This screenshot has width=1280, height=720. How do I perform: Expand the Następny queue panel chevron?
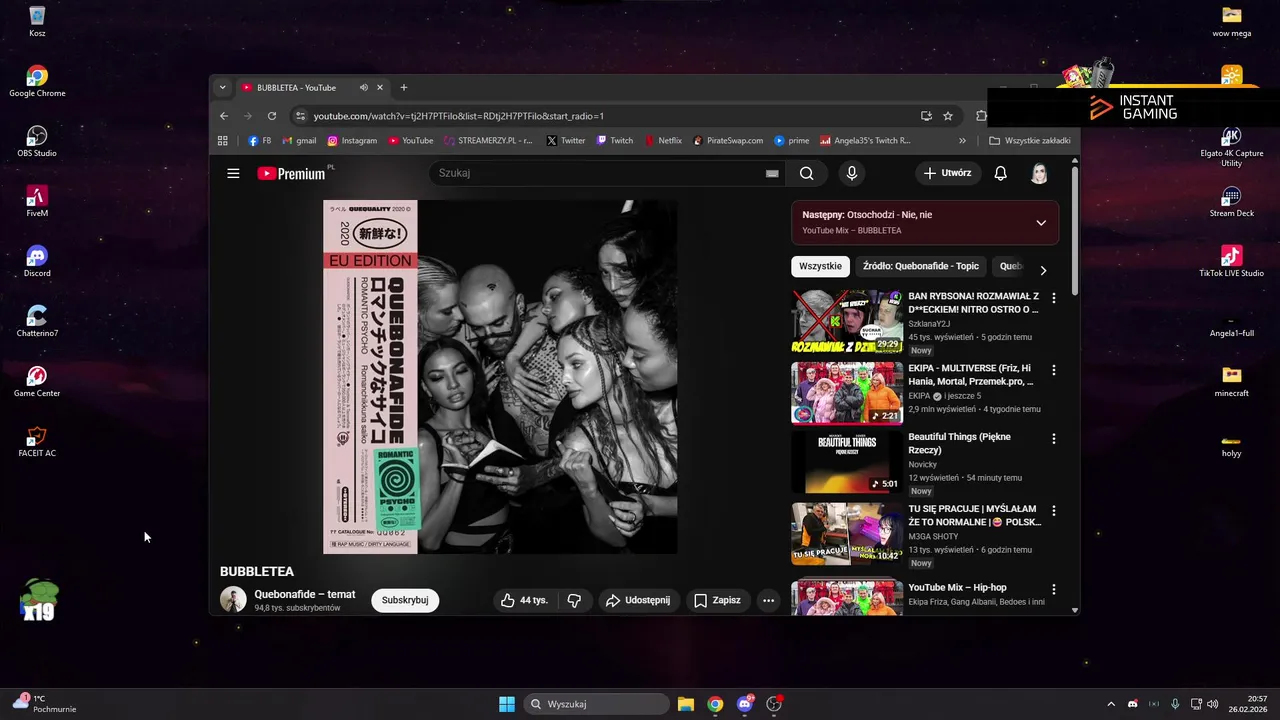coord(1041,222)
